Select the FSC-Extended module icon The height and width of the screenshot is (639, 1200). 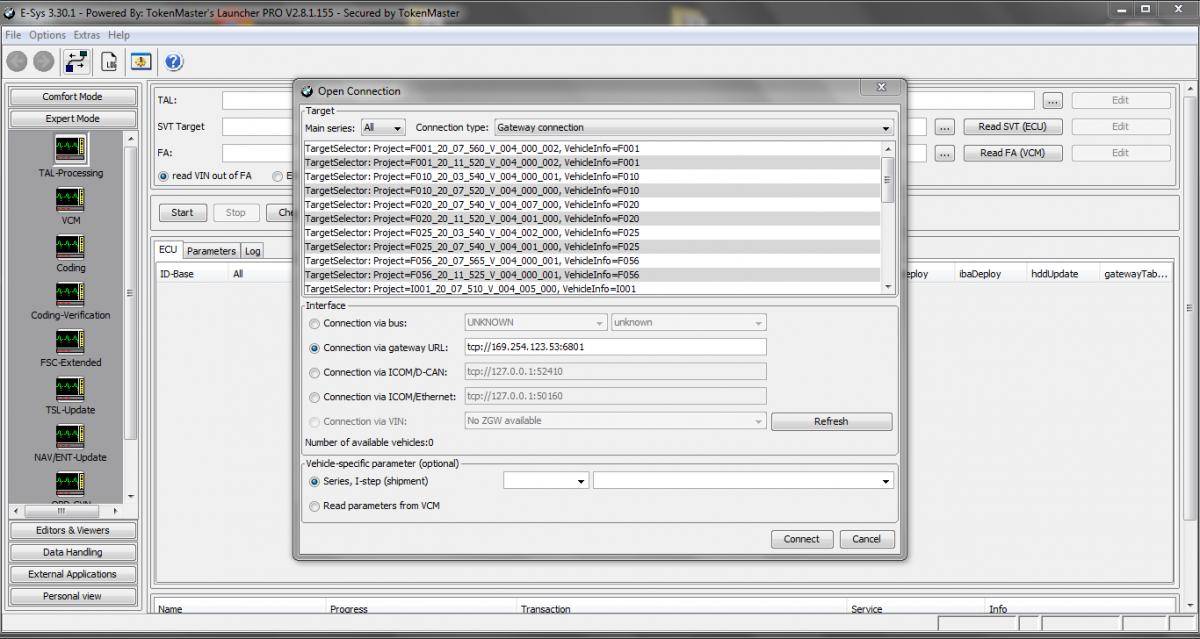[70, 341]
